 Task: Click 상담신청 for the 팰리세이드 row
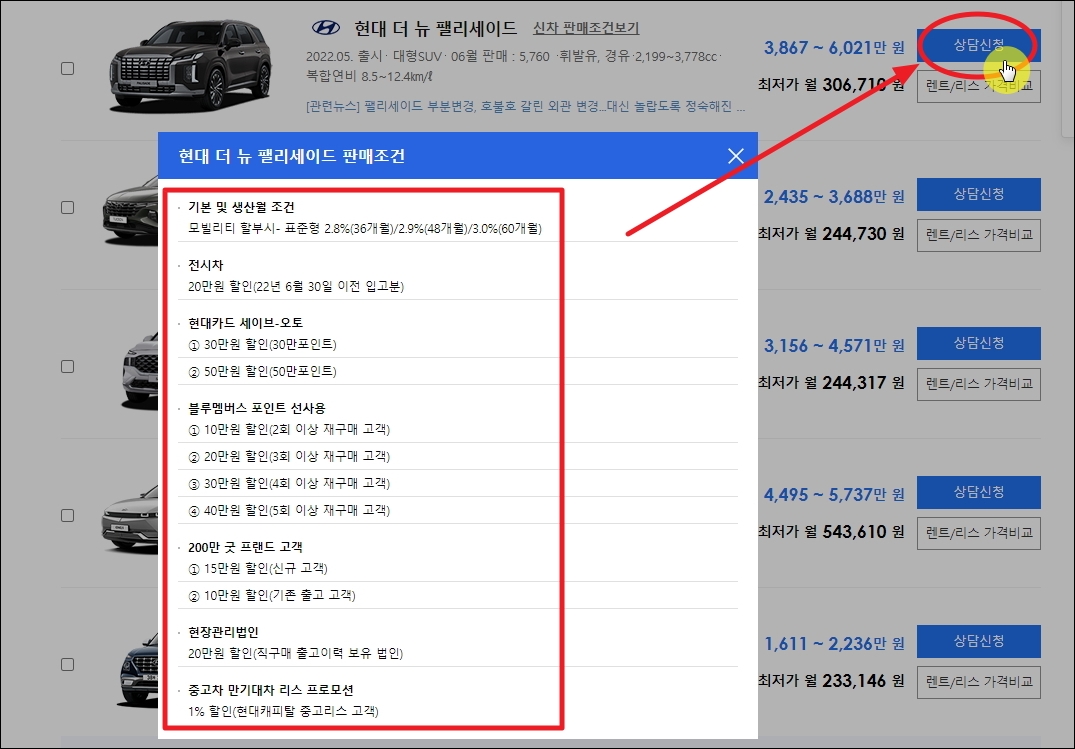[x=978, y=45]
